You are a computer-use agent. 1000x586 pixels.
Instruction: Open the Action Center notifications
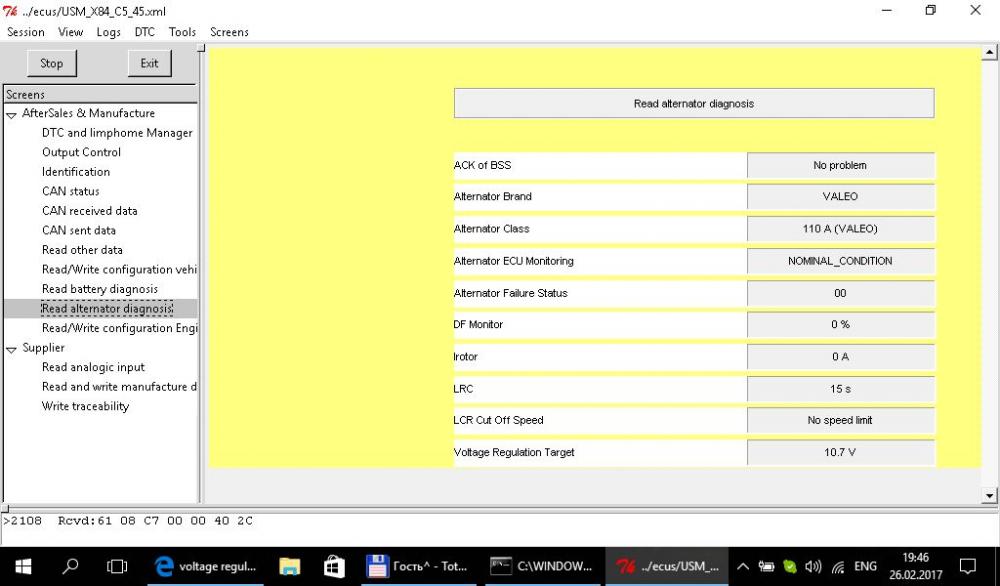point(968,566)
